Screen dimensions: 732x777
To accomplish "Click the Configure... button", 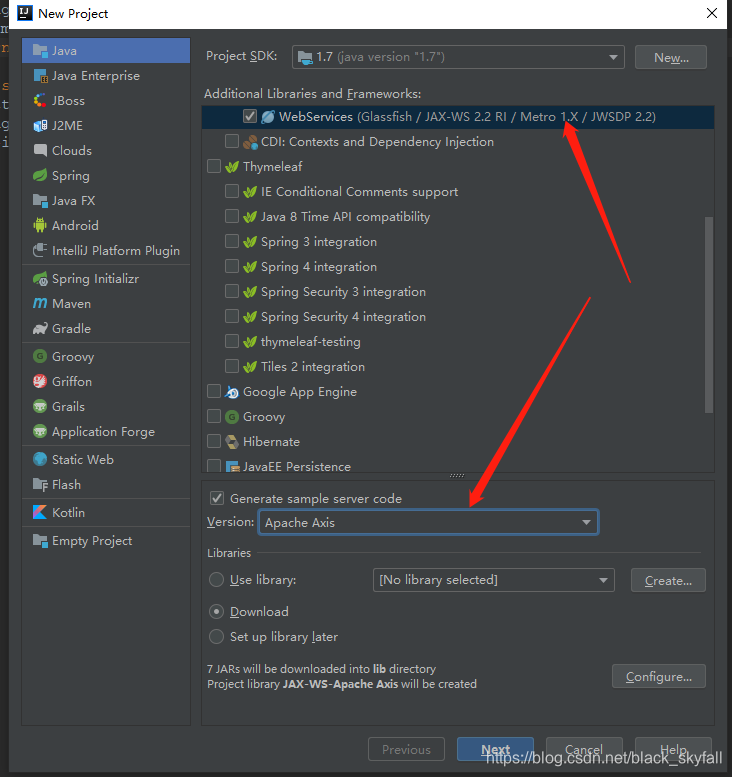I will 659,676.
